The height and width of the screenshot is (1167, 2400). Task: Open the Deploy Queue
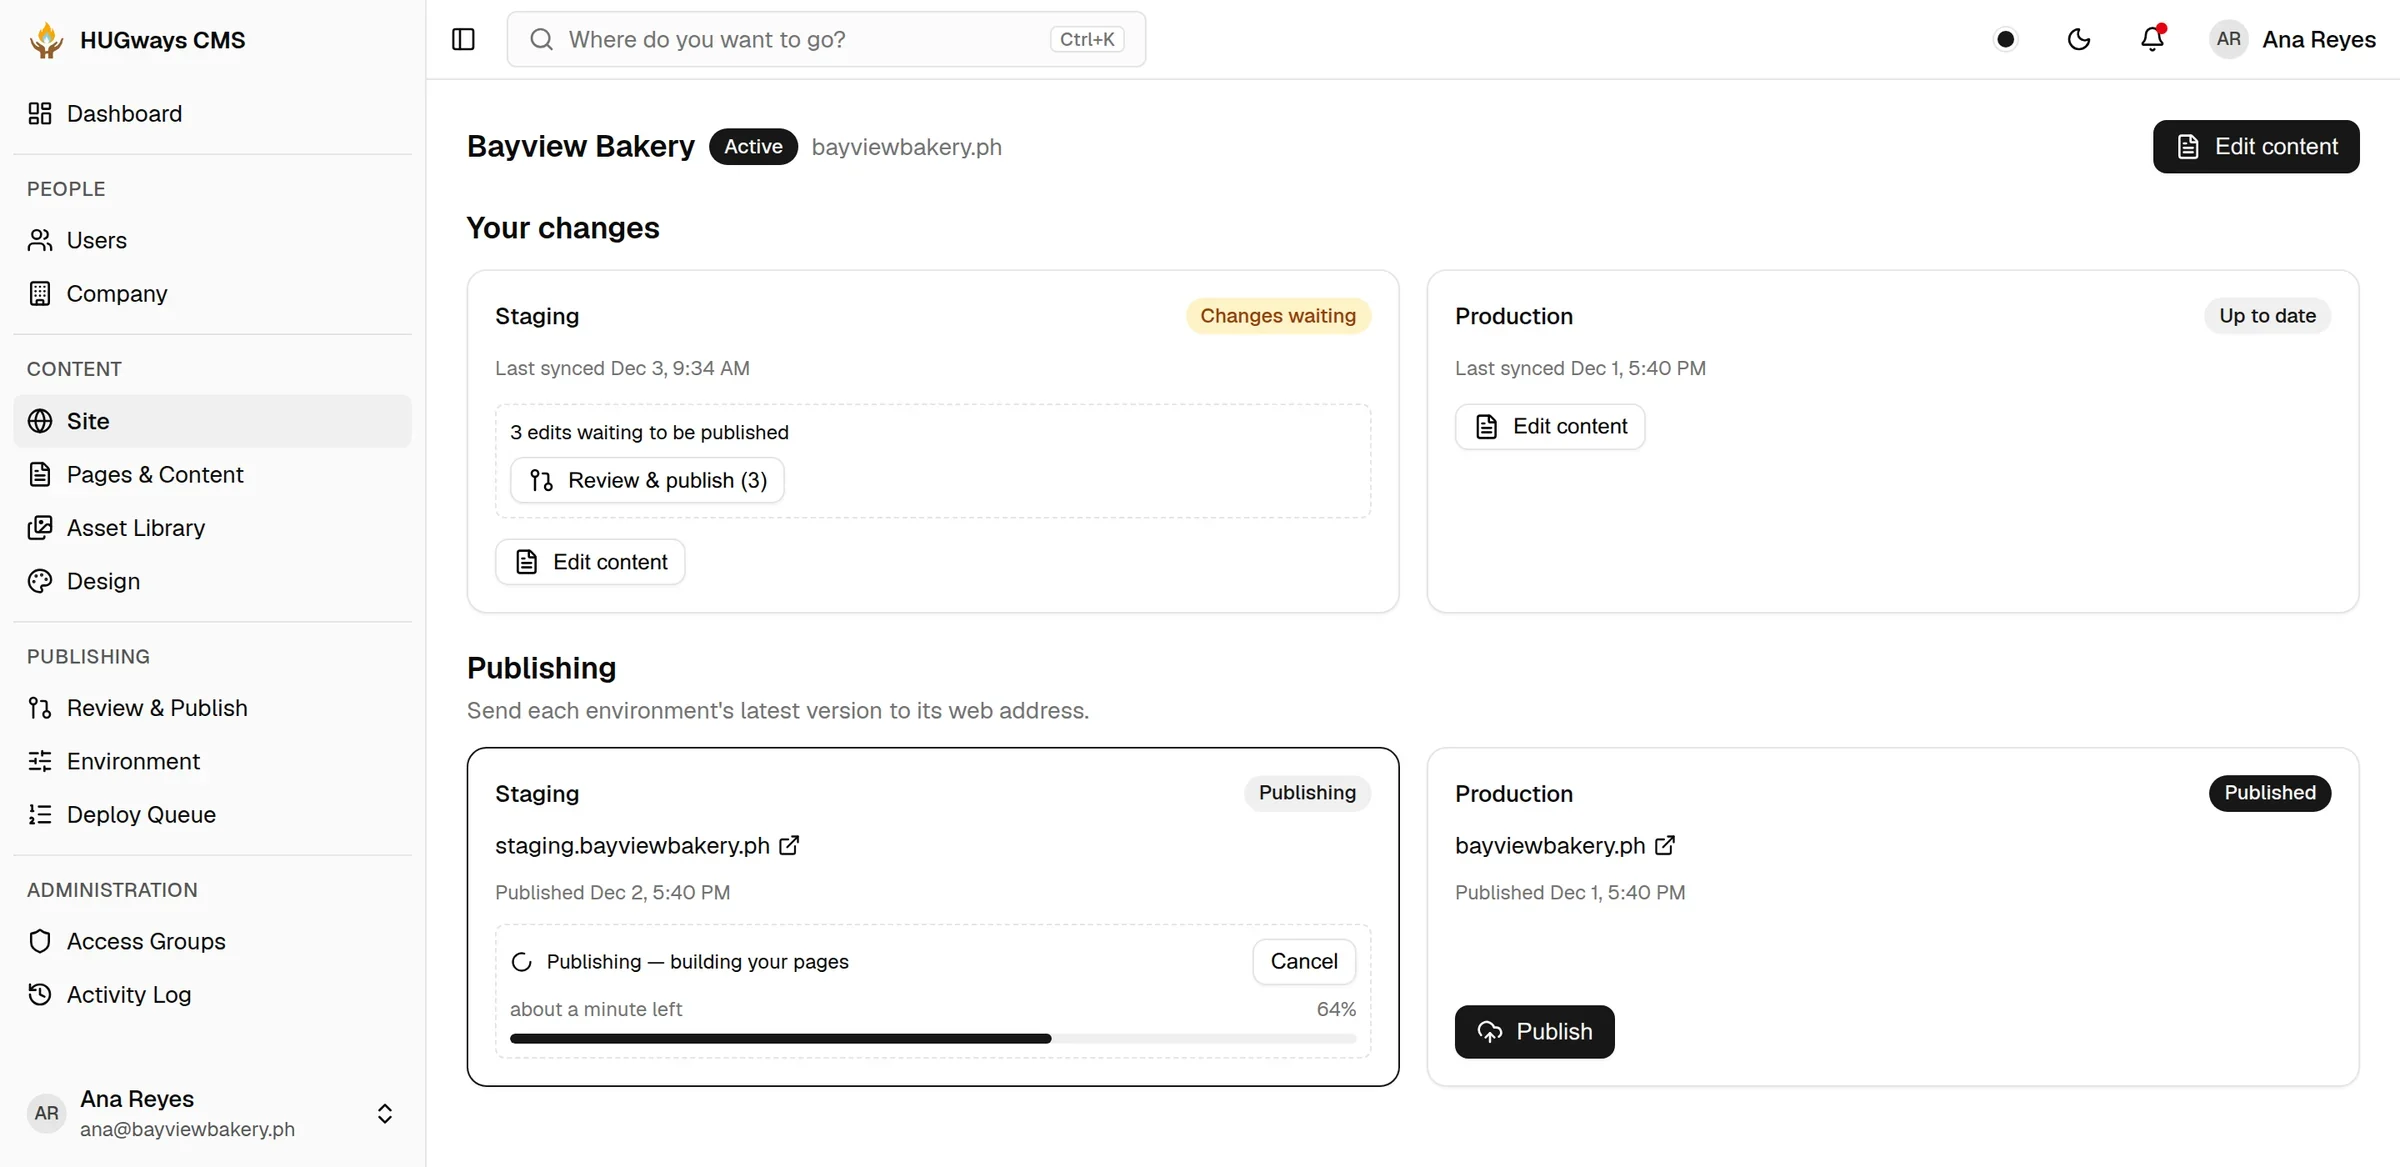(212, 814)
